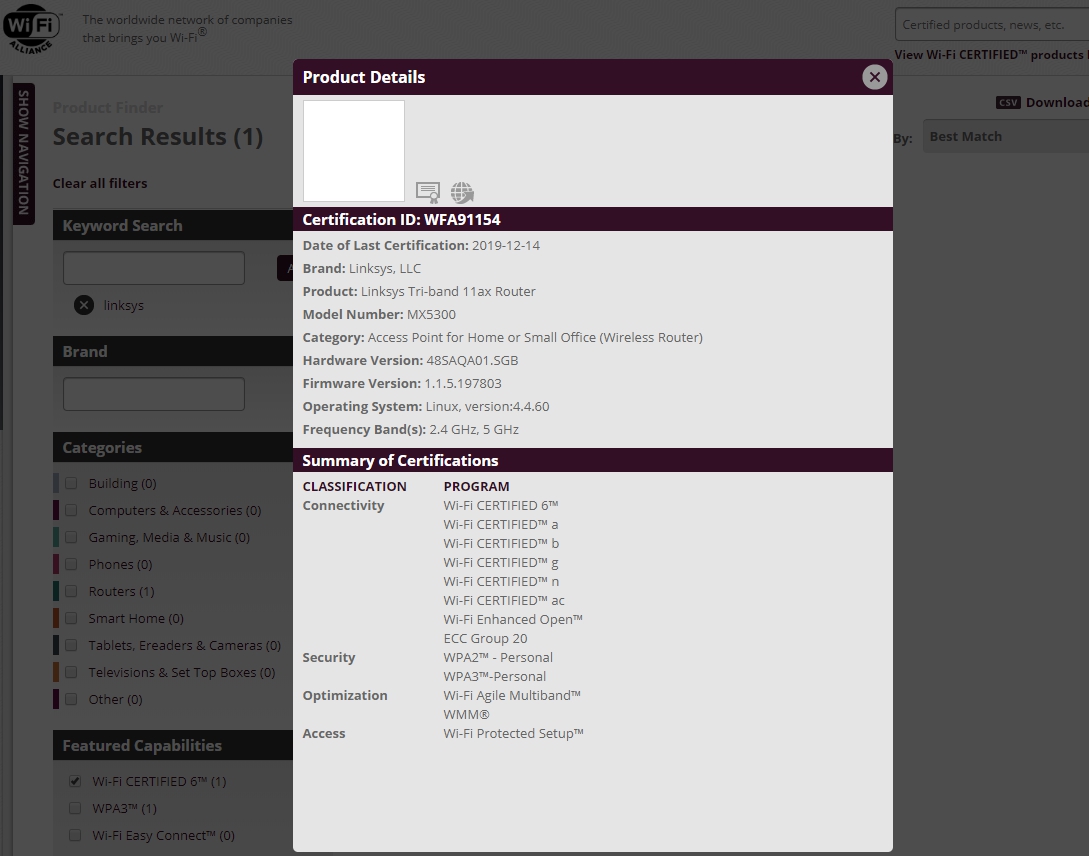Click WPA2 - Personal security entry
This screenshot has width=1089, height=856.
498,657
